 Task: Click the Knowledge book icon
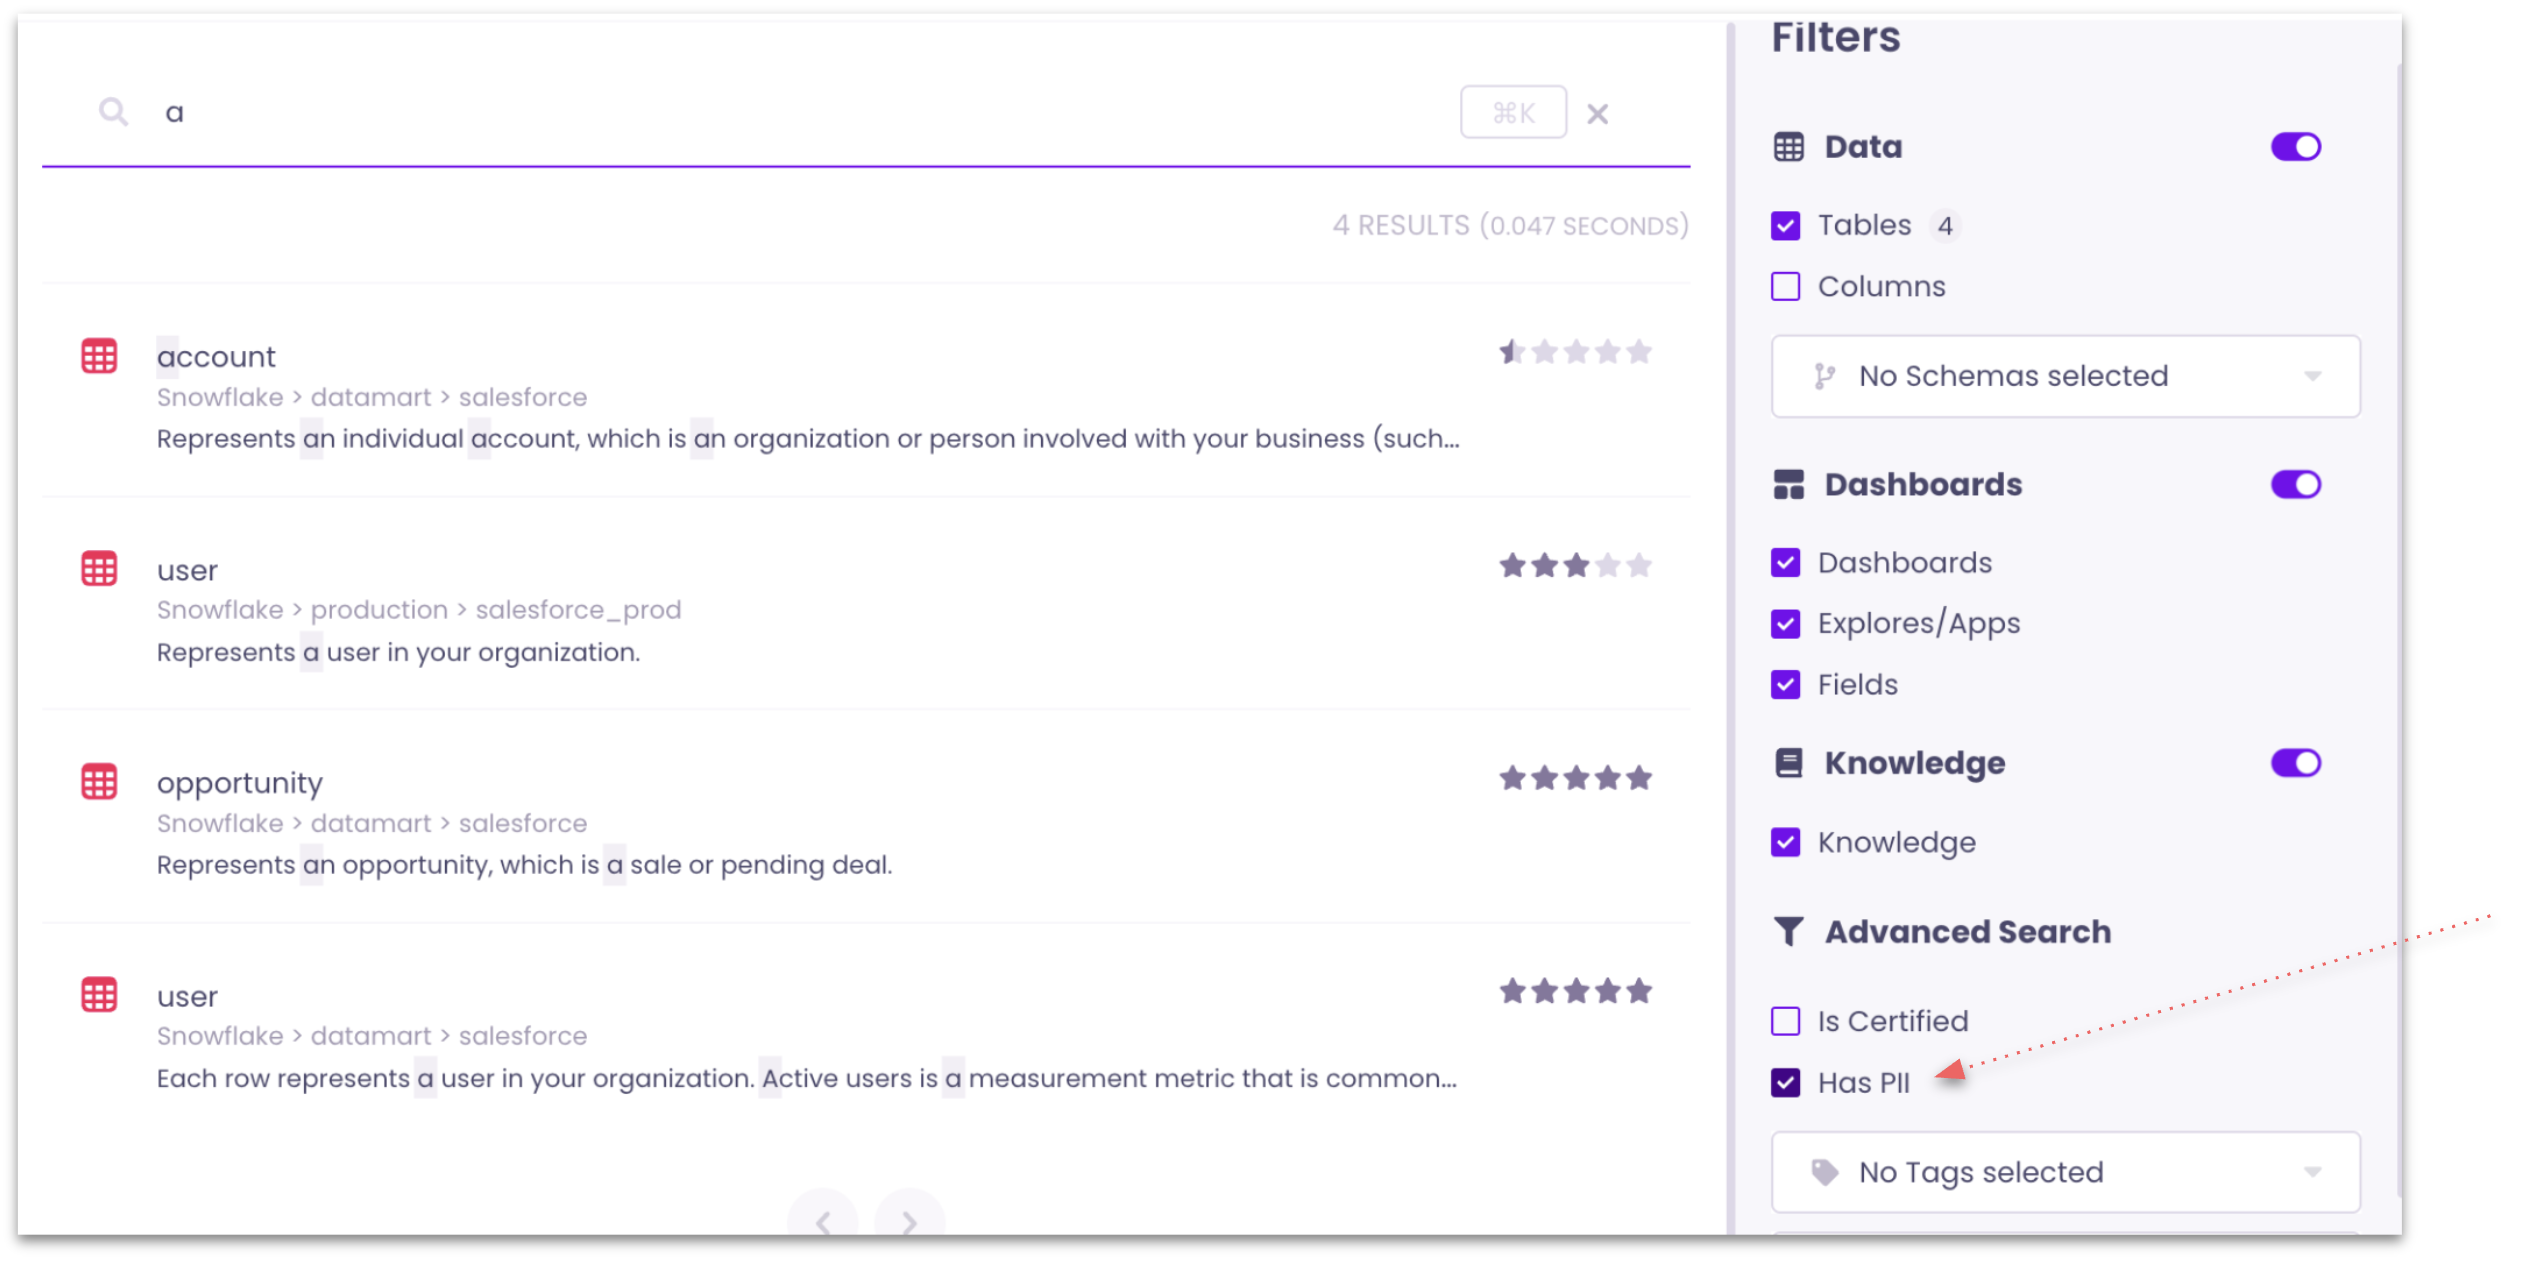[1788, 763]
